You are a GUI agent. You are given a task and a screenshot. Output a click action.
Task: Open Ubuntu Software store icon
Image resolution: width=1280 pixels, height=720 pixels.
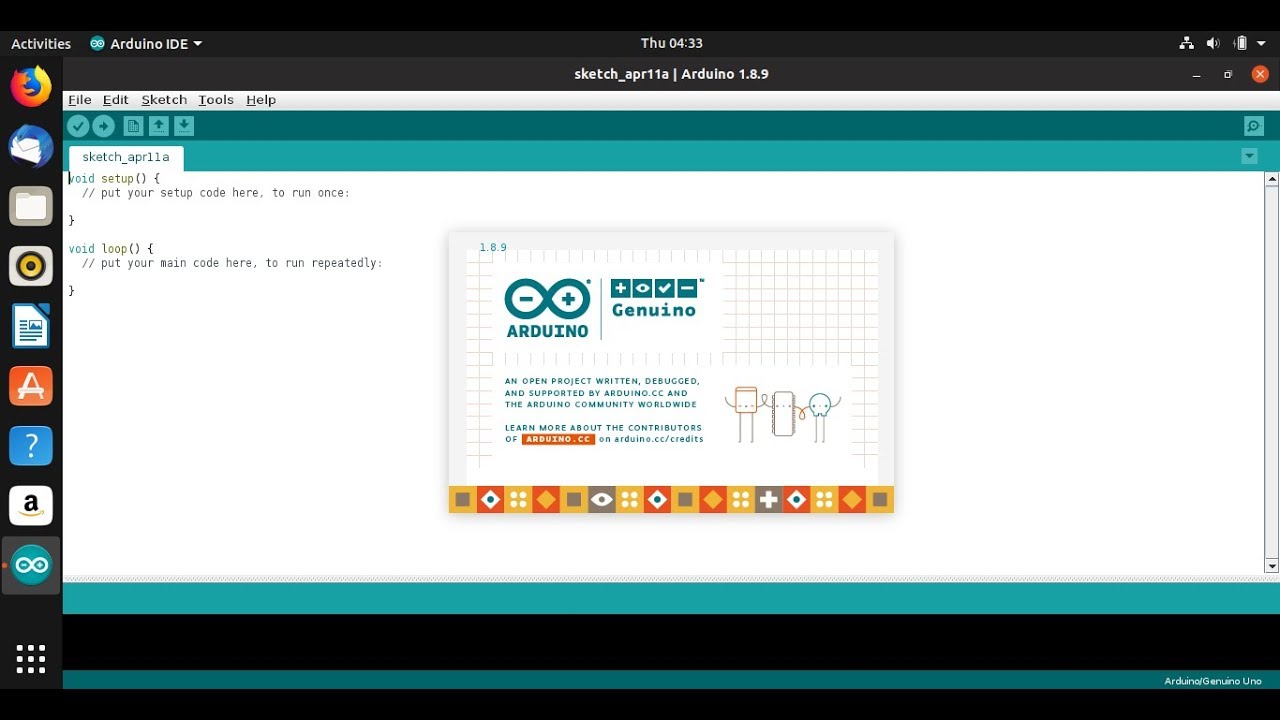click(x=31, y=386)
